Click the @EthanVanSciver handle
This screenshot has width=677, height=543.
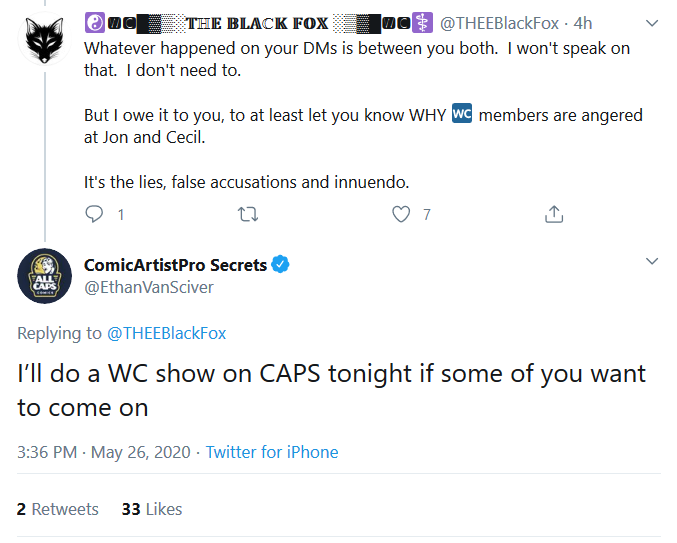(x=149, y=287)
